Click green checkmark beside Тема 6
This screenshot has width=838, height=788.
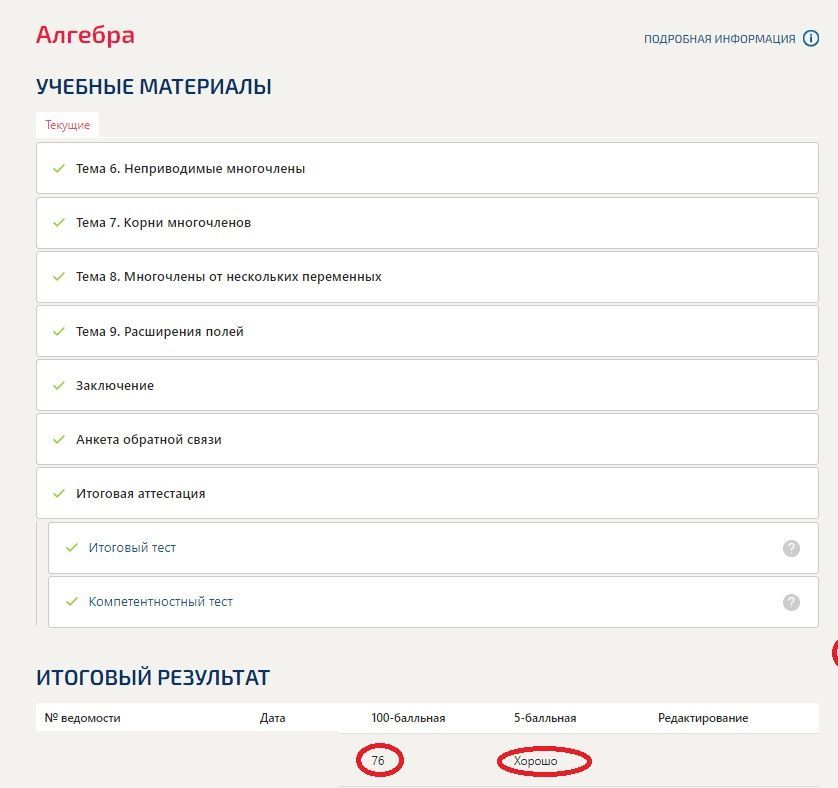click(x=59, y=168)
